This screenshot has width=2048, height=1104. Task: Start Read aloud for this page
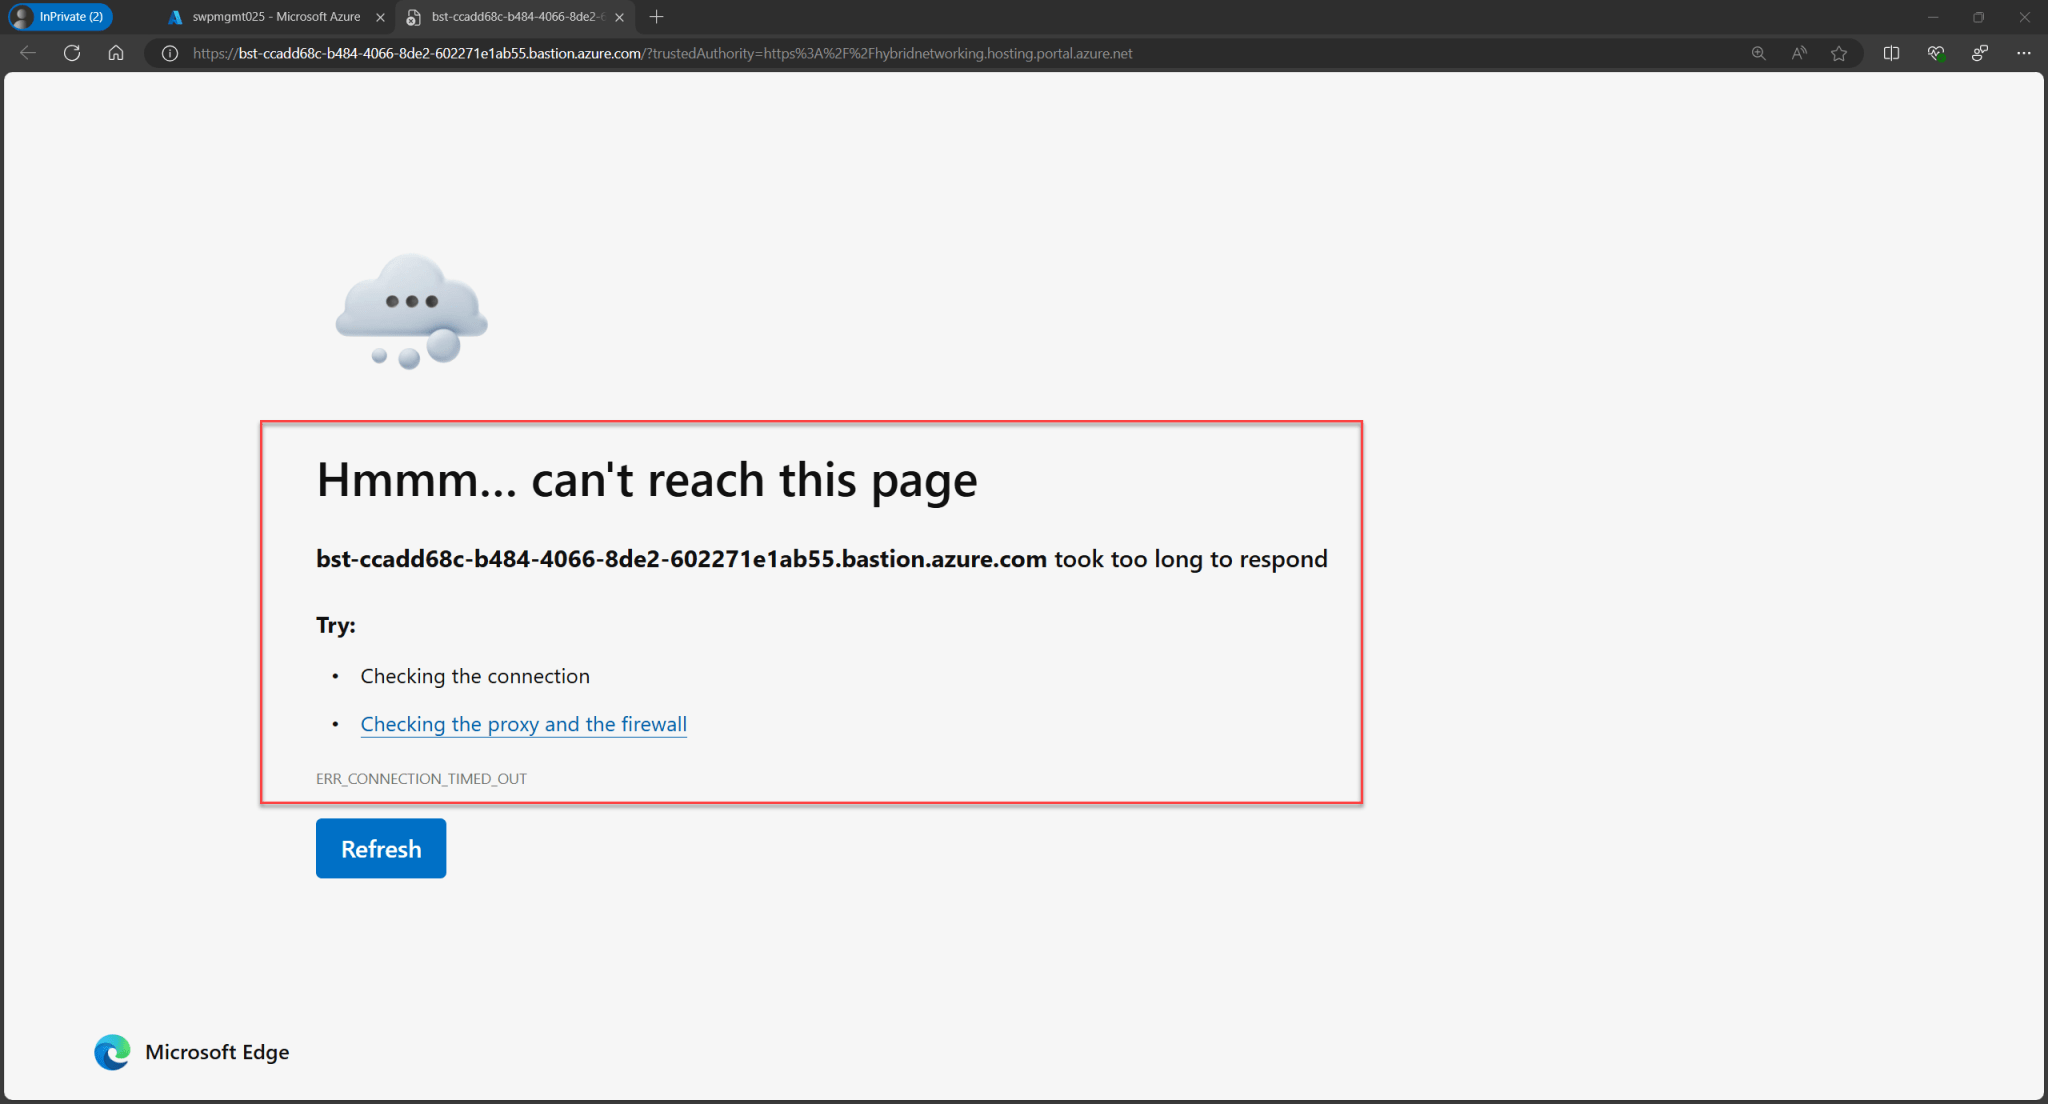(1799, 53)
